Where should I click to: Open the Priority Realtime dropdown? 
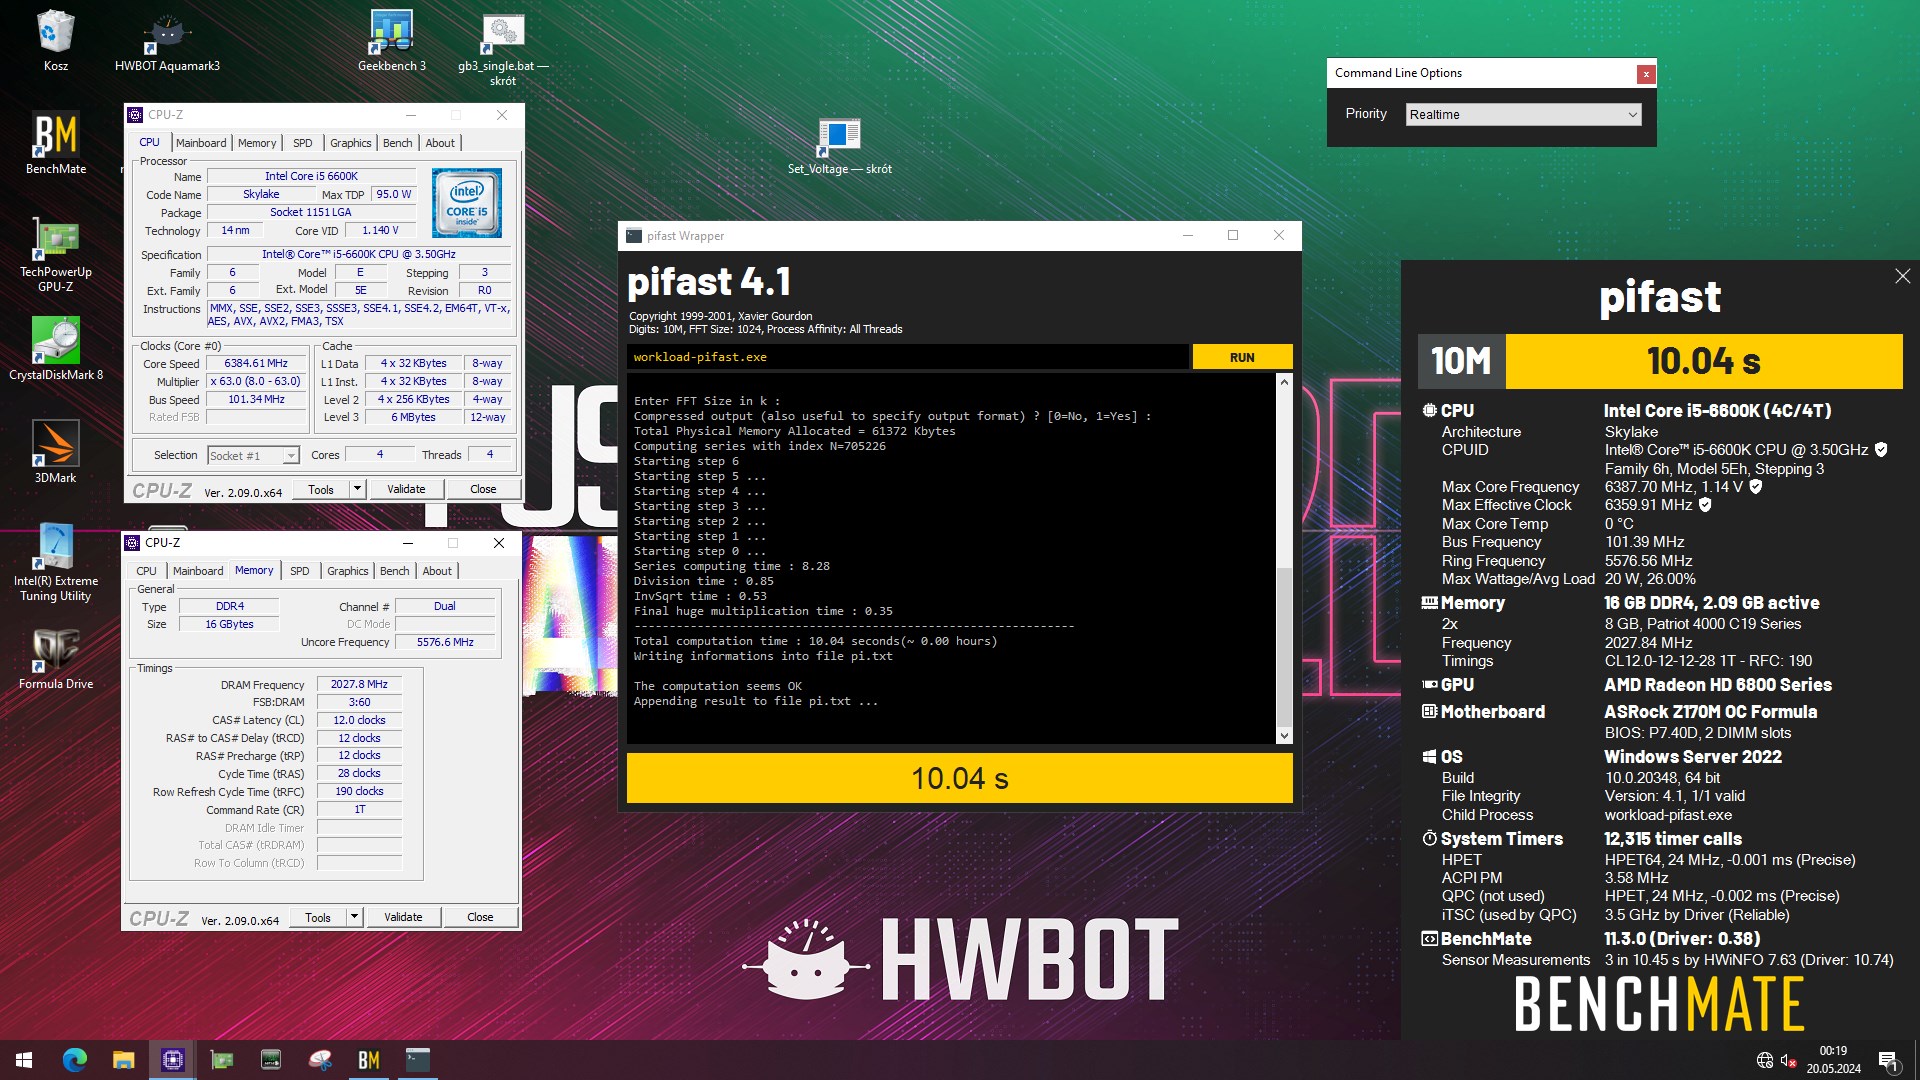pos(1523,115)
